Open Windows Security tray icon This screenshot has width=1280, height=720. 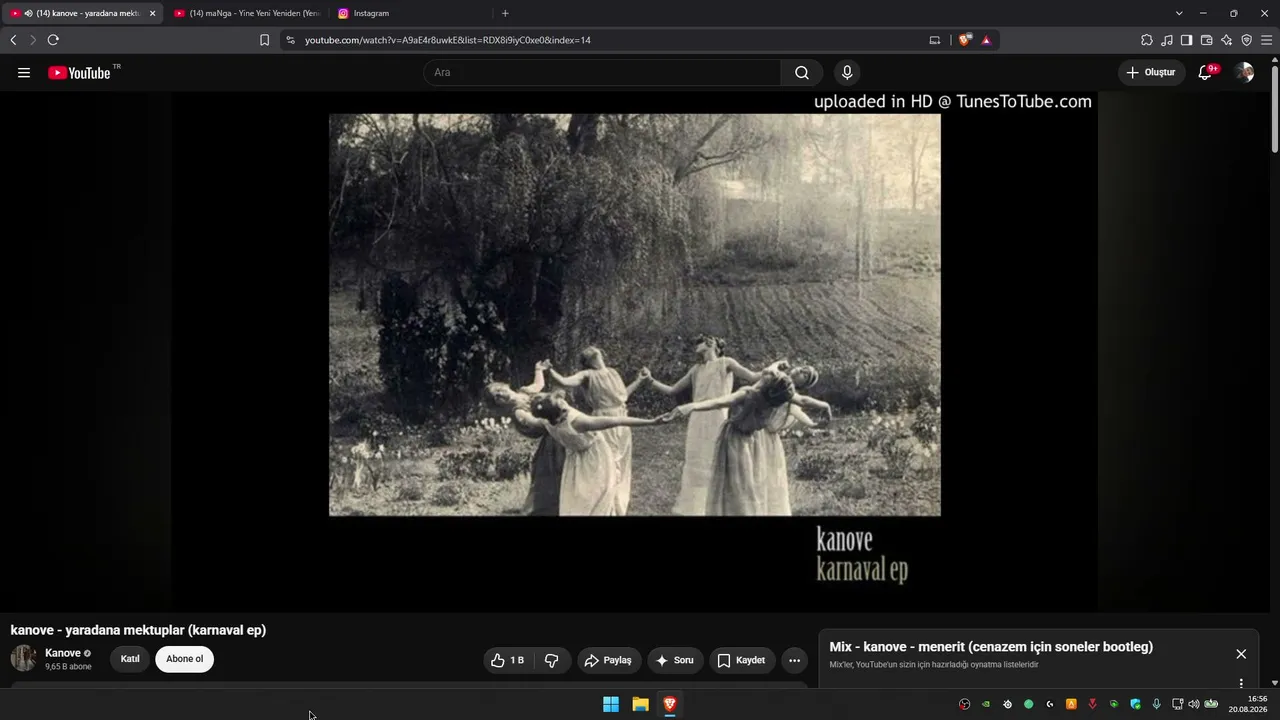click(x=1135, y=704)
